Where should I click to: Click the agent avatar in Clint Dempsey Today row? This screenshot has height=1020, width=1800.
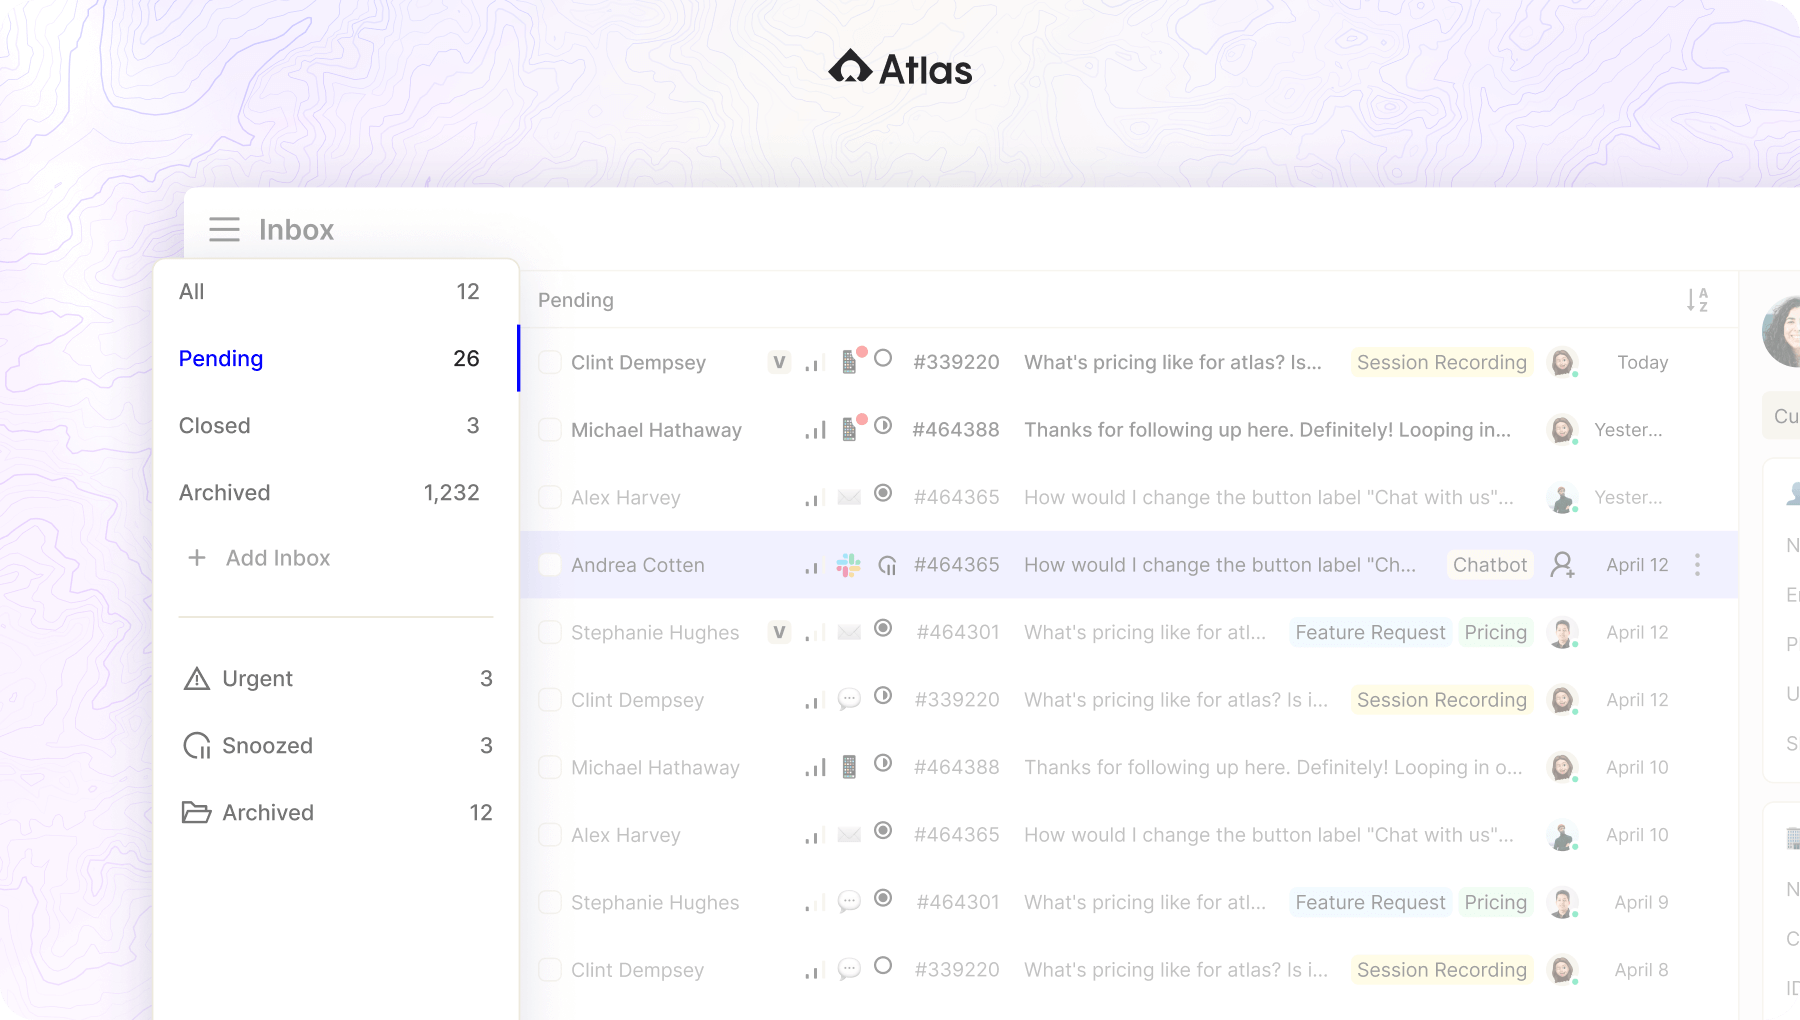pyautogui.click(x=1562, y=362)
